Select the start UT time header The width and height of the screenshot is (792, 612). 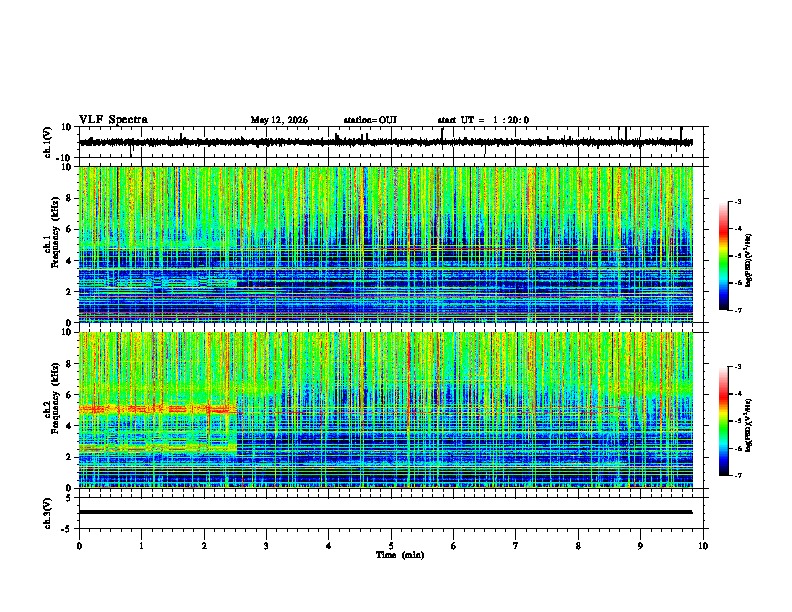[x=483, y=120]
